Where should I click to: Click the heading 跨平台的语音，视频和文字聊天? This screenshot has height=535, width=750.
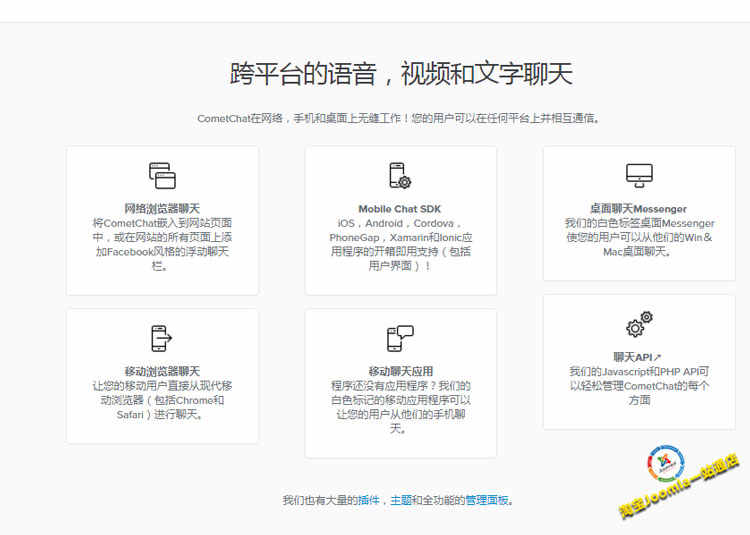point(401,74)
